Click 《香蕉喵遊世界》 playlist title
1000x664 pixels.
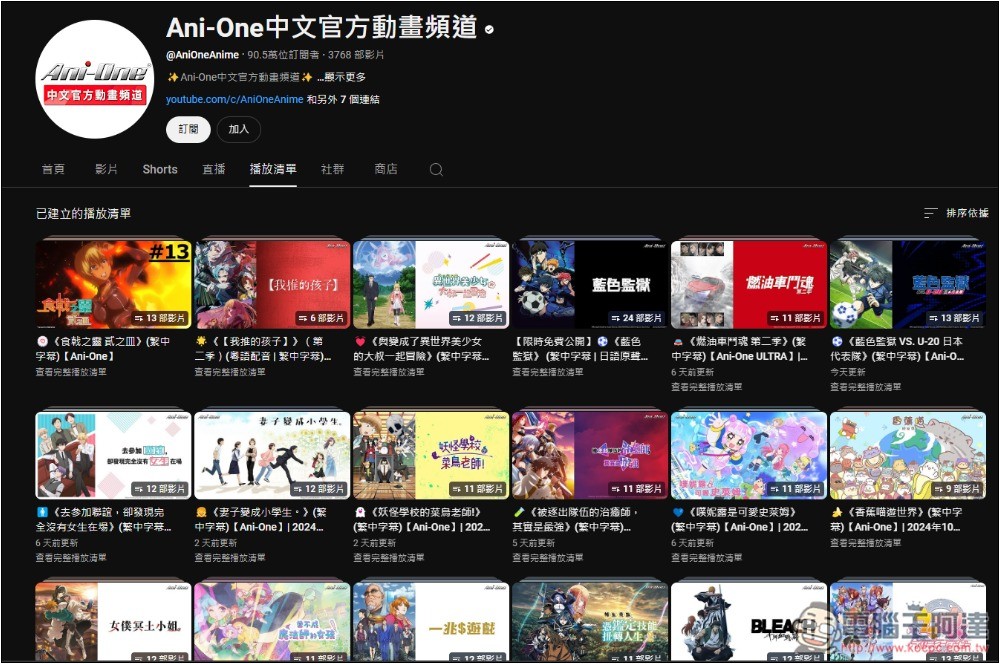pos(897,520)
